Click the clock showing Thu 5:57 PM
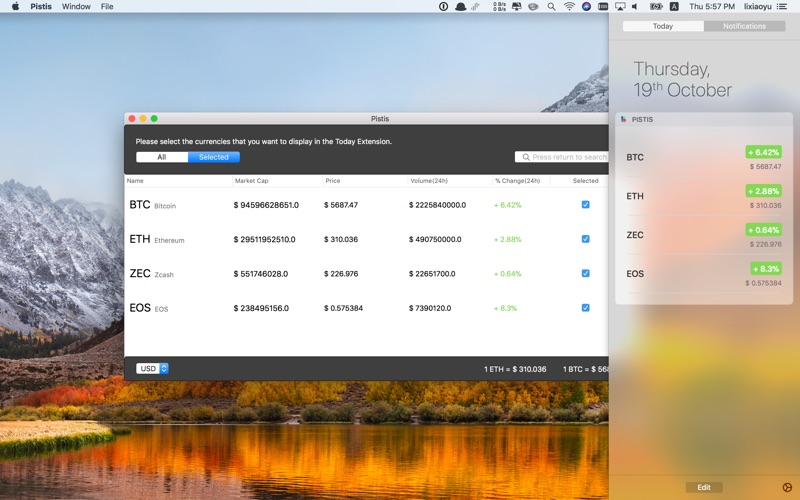This screenshot has height=500, width=800. (x=712, y=7)
